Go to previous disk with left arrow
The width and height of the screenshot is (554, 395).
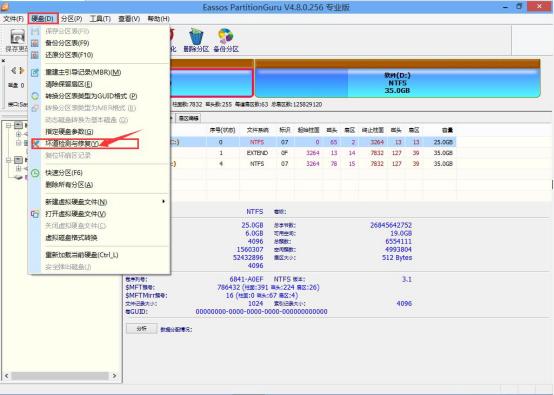pos(13,71)
